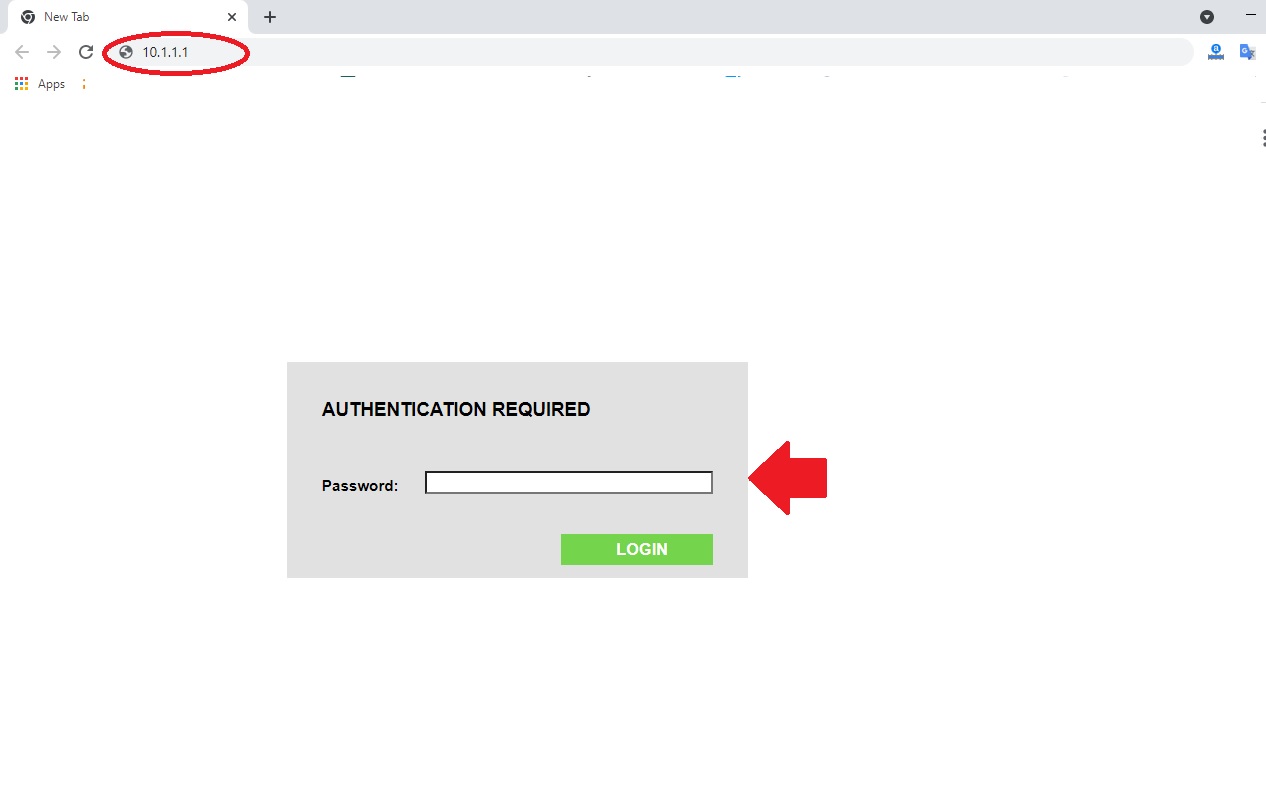Click the Password: field label

[x=360, y=486]
